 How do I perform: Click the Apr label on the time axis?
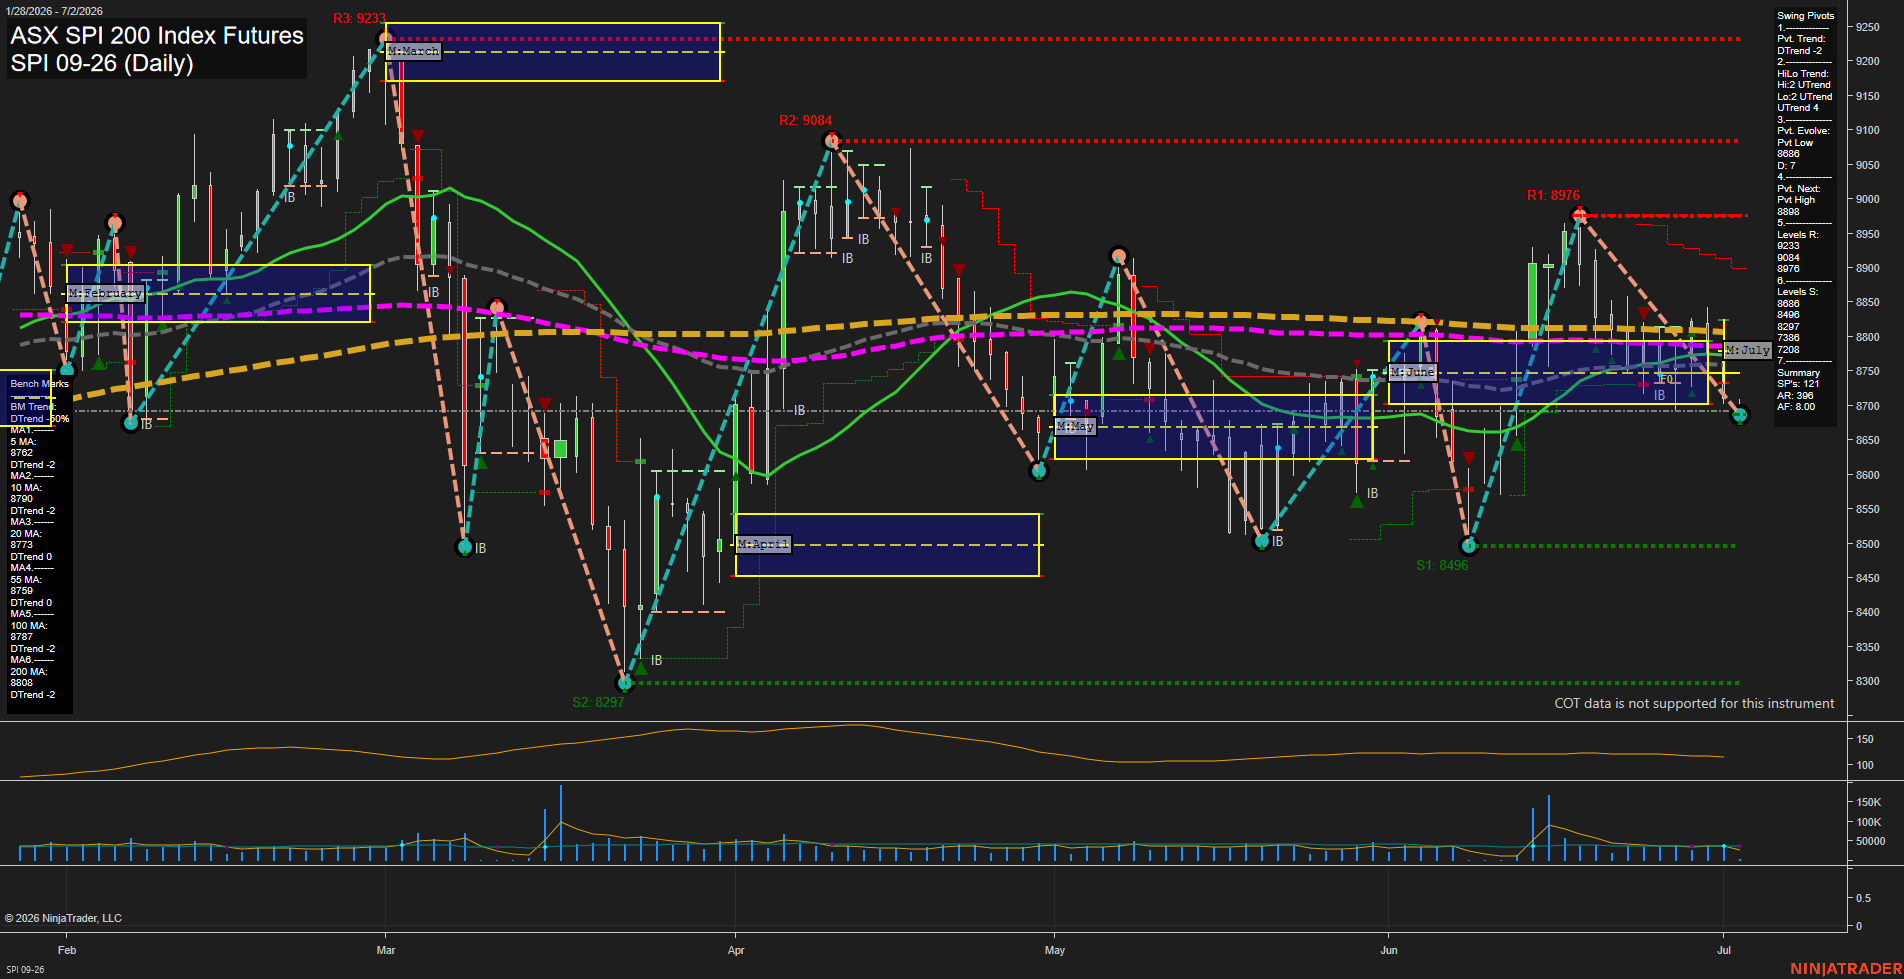[736, 950]
